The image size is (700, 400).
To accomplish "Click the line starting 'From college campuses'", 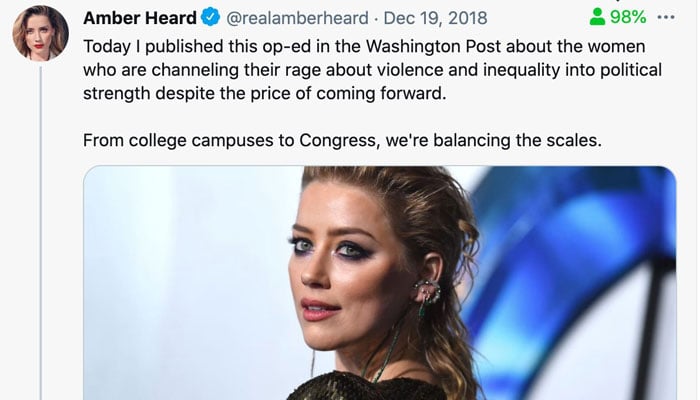I will (x=342, y=139).
